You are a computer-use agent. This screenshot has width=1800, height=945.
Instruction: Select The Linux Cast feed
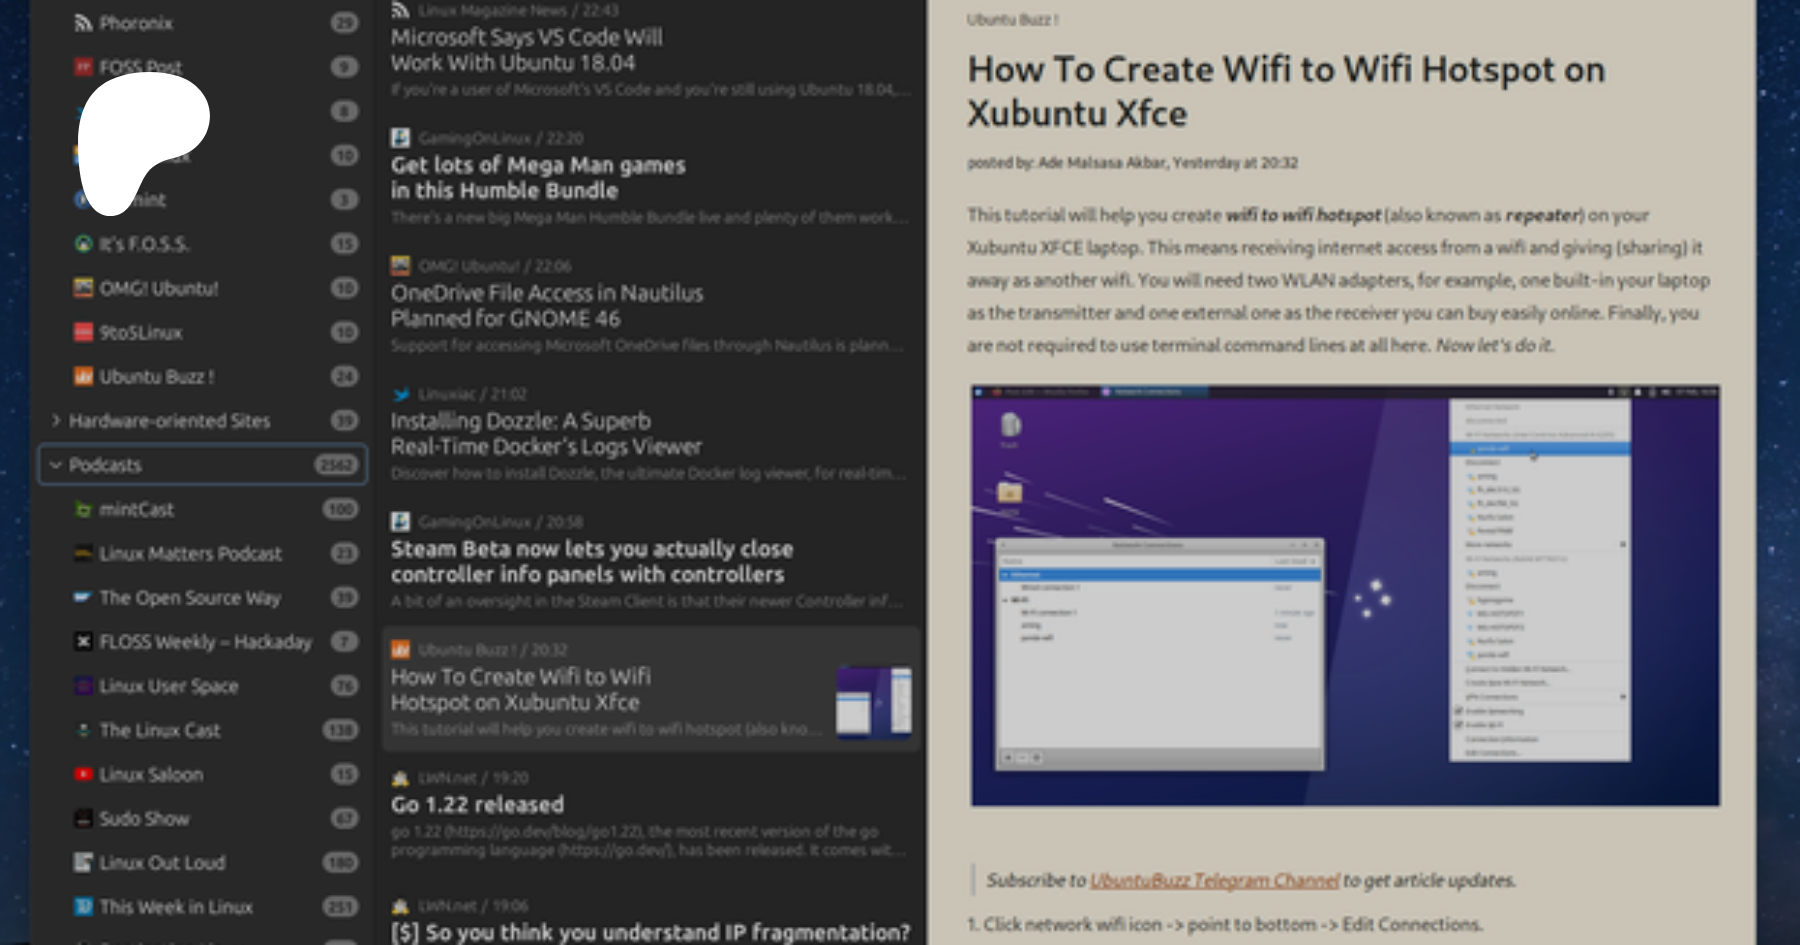pos(160,731)
